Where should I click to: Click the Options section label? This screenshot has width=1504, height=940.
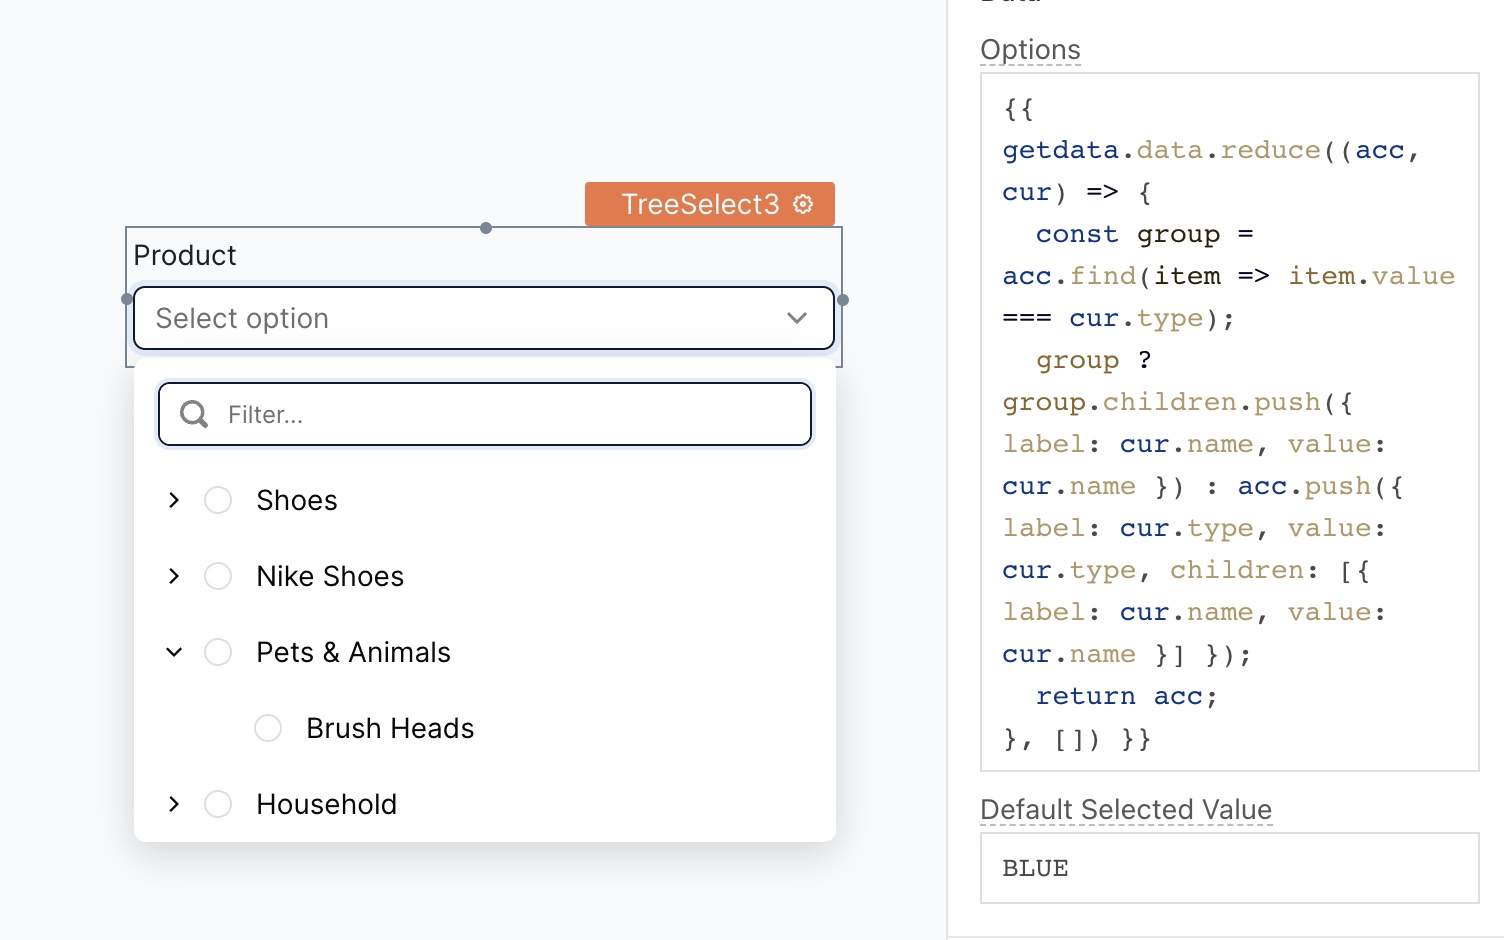[1031, 49]
